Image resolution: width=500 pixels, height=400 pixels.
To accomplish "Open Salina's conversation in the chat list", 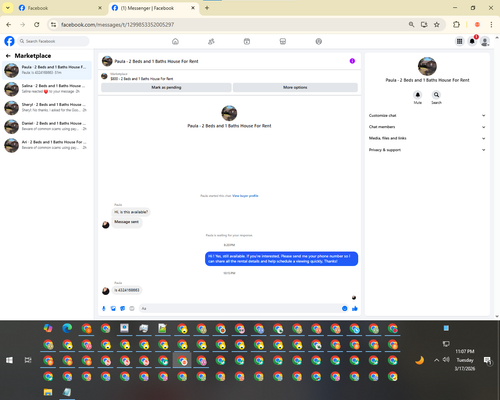I will pyautogui.click(x=47, y=89).
